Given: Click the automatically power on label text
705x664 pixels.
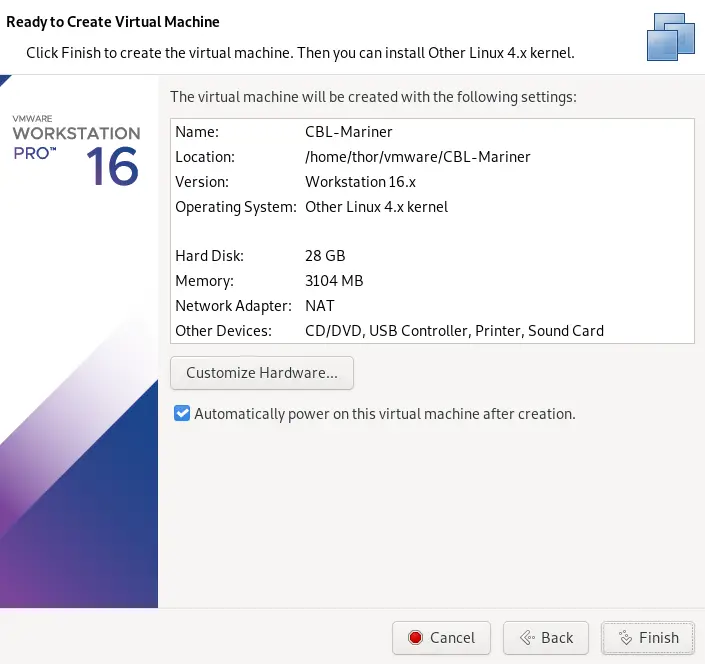Looking at the screenshot, I should point(385,414).
